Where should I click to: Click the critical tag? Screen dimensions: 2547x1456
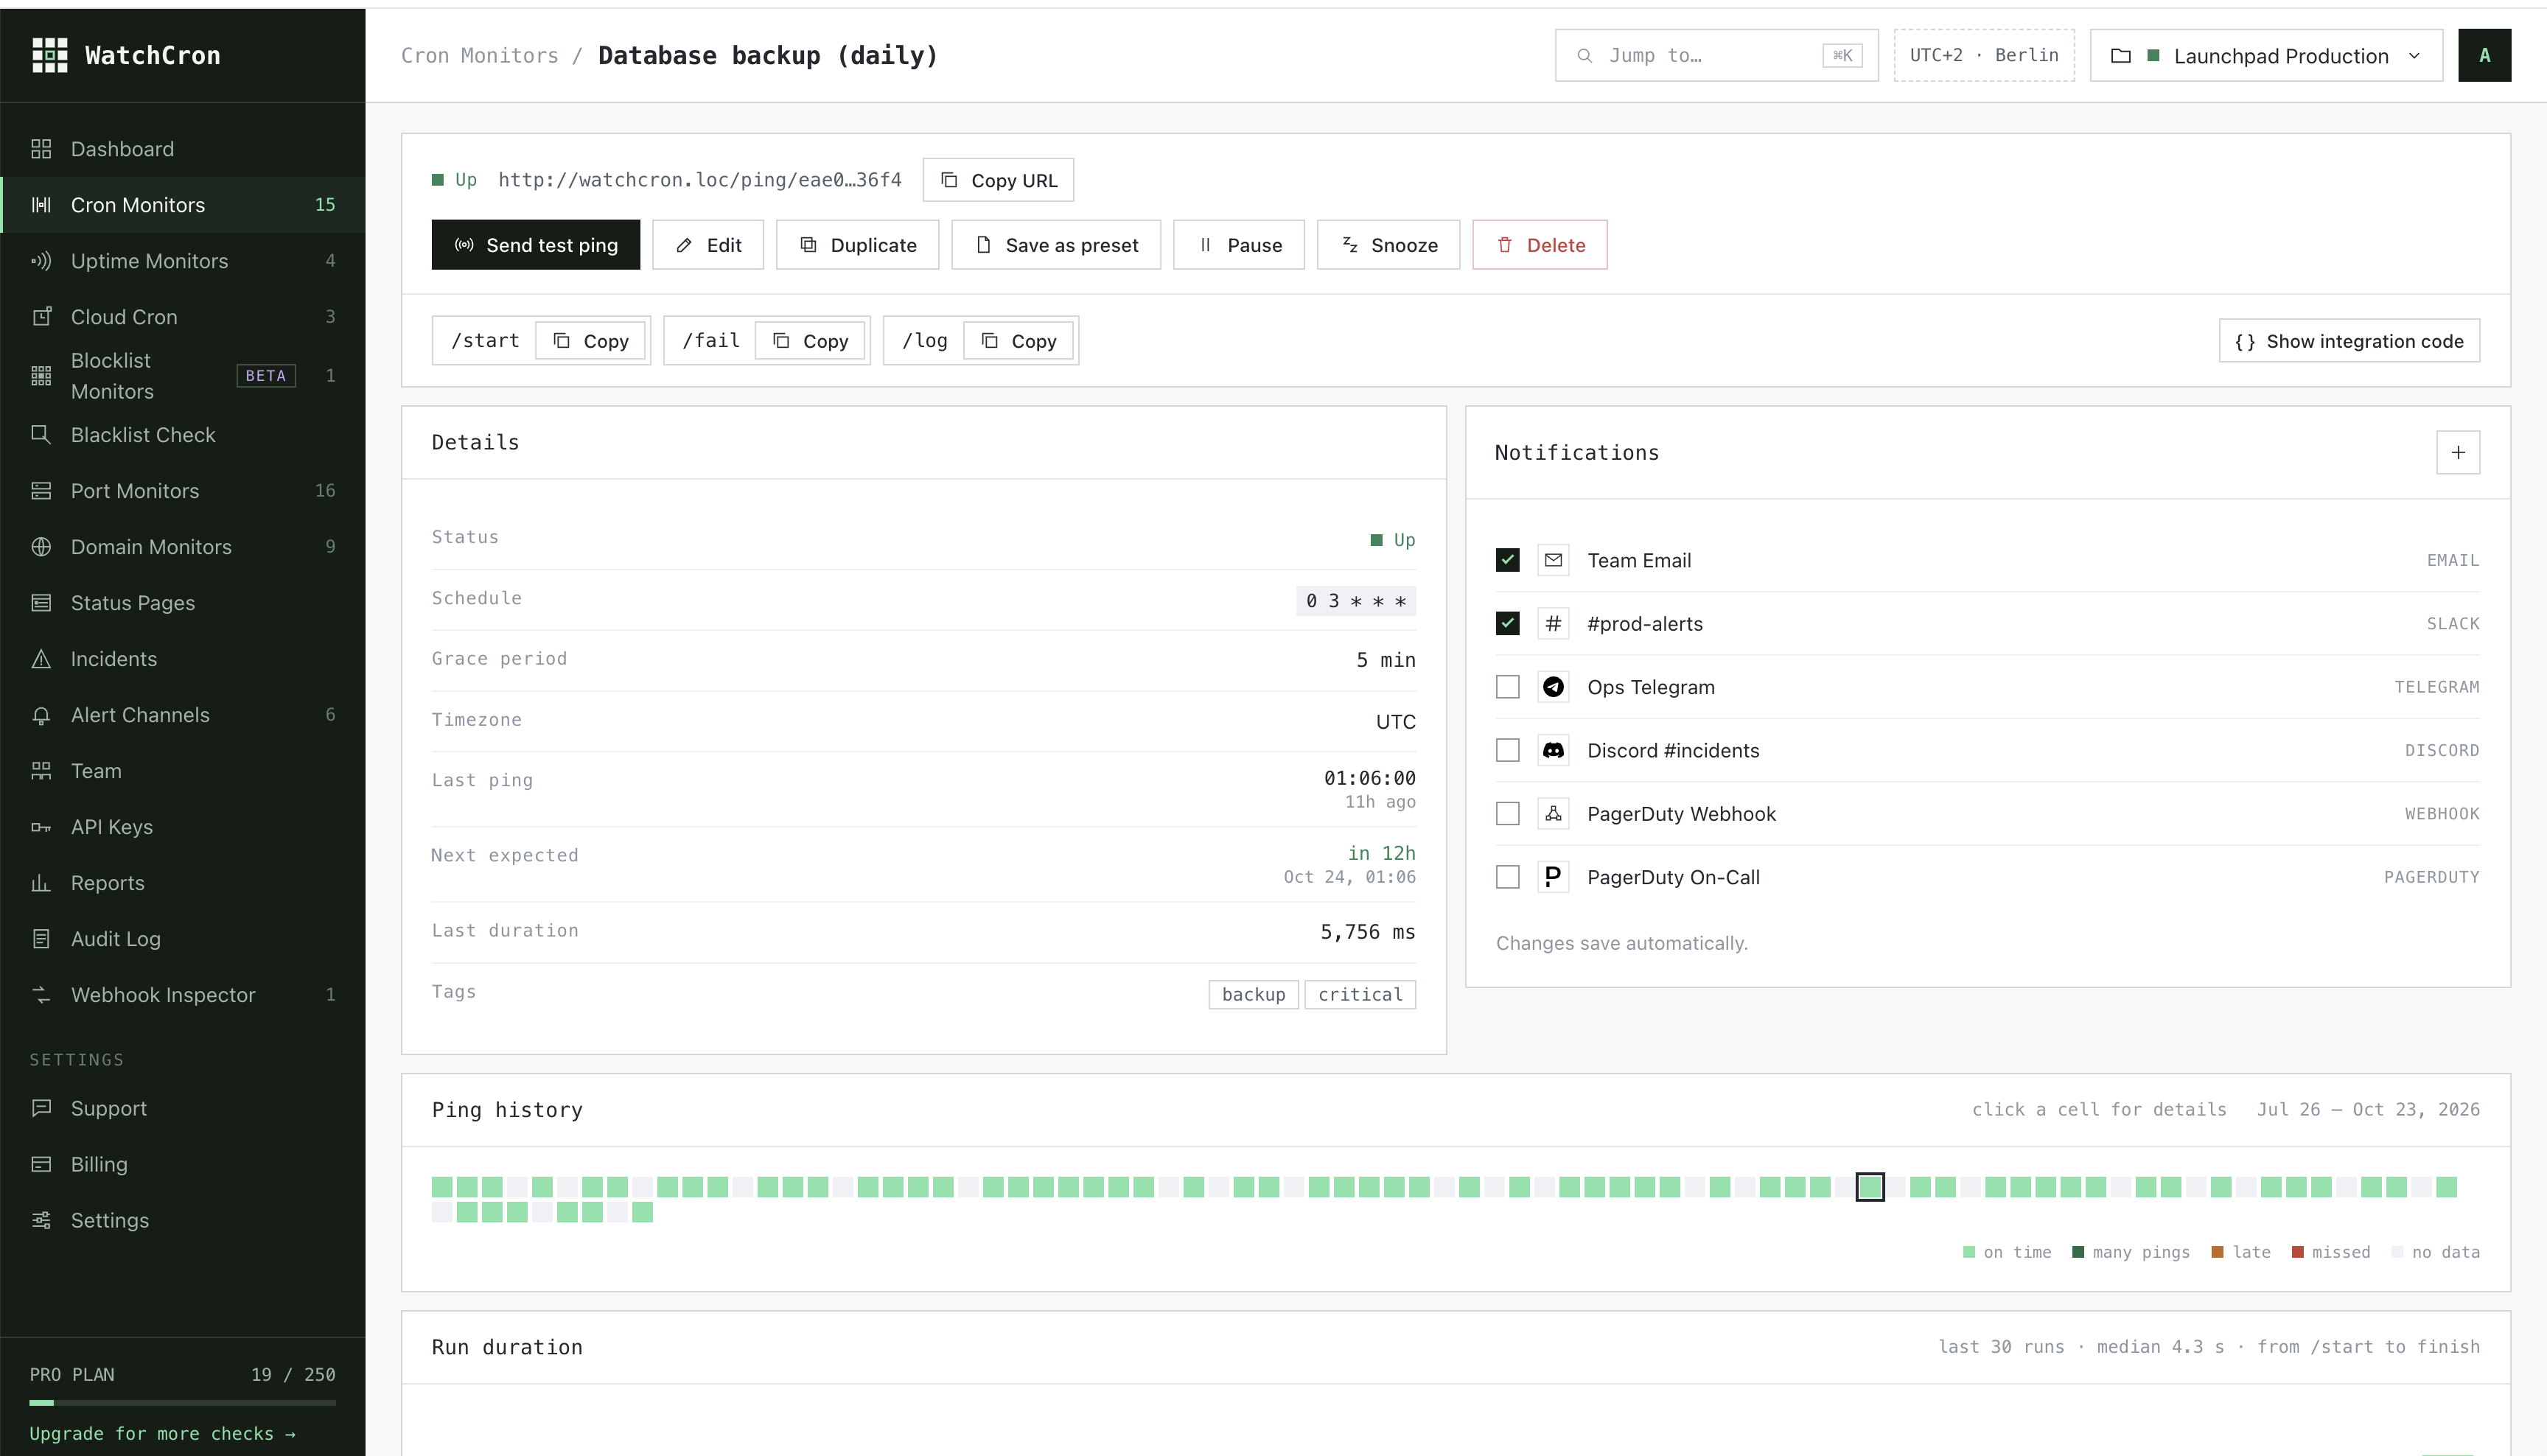pyautogui.click(x=1360, y=995)
